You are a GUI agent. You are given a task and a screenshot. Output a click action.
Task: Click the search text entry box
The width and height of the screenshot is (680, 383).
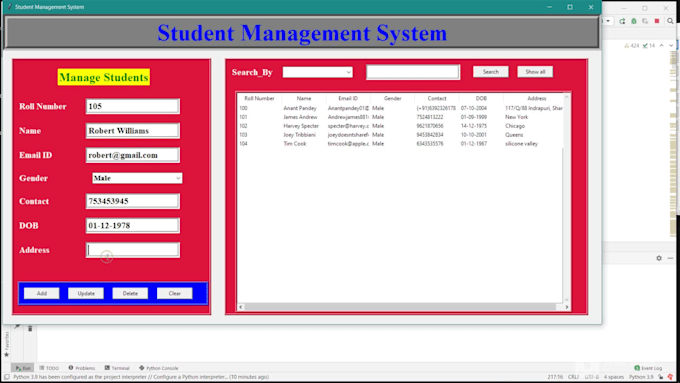(x=413, y=72)
